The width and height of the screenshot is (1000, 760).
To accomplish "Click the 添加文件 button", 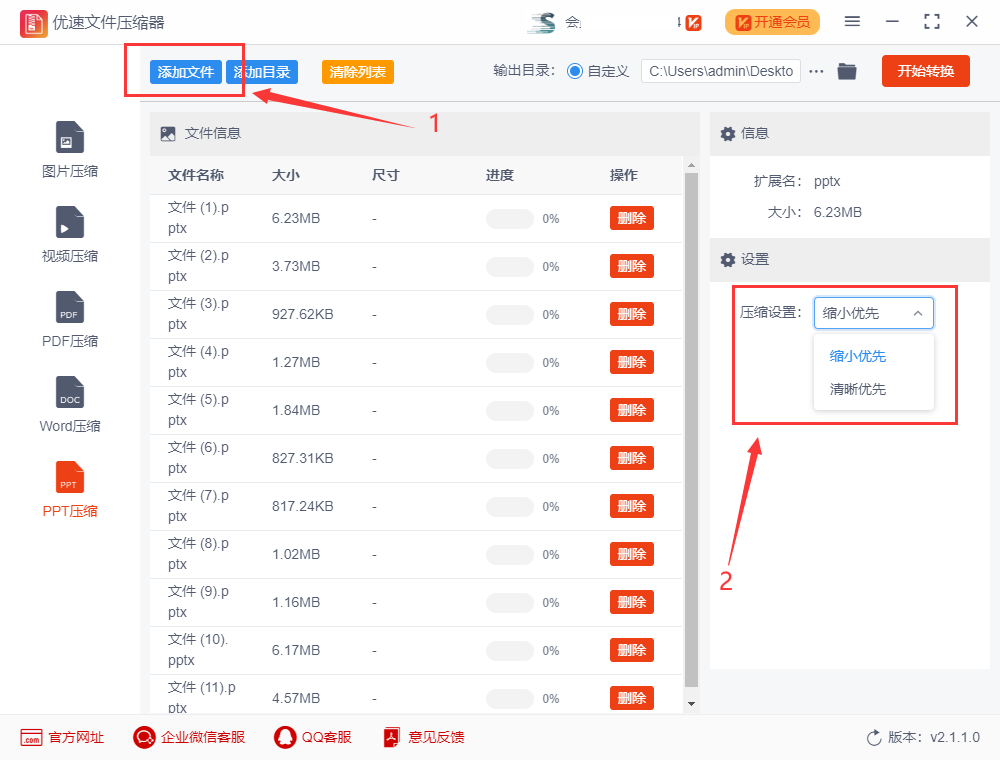I will (x=186, y=72).
